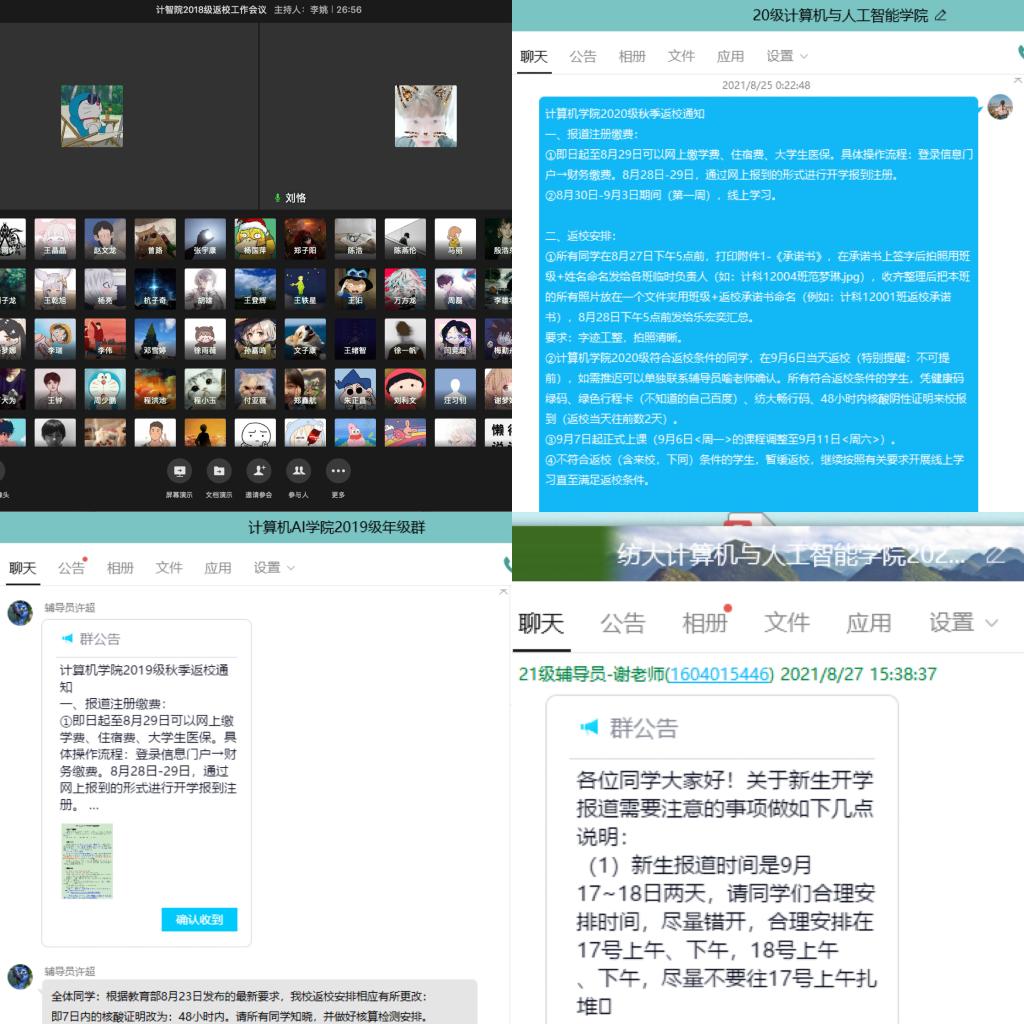Click the 1604015446 account link
The height and width of the screenshot is (1024, 1024).
coord(719,675)
